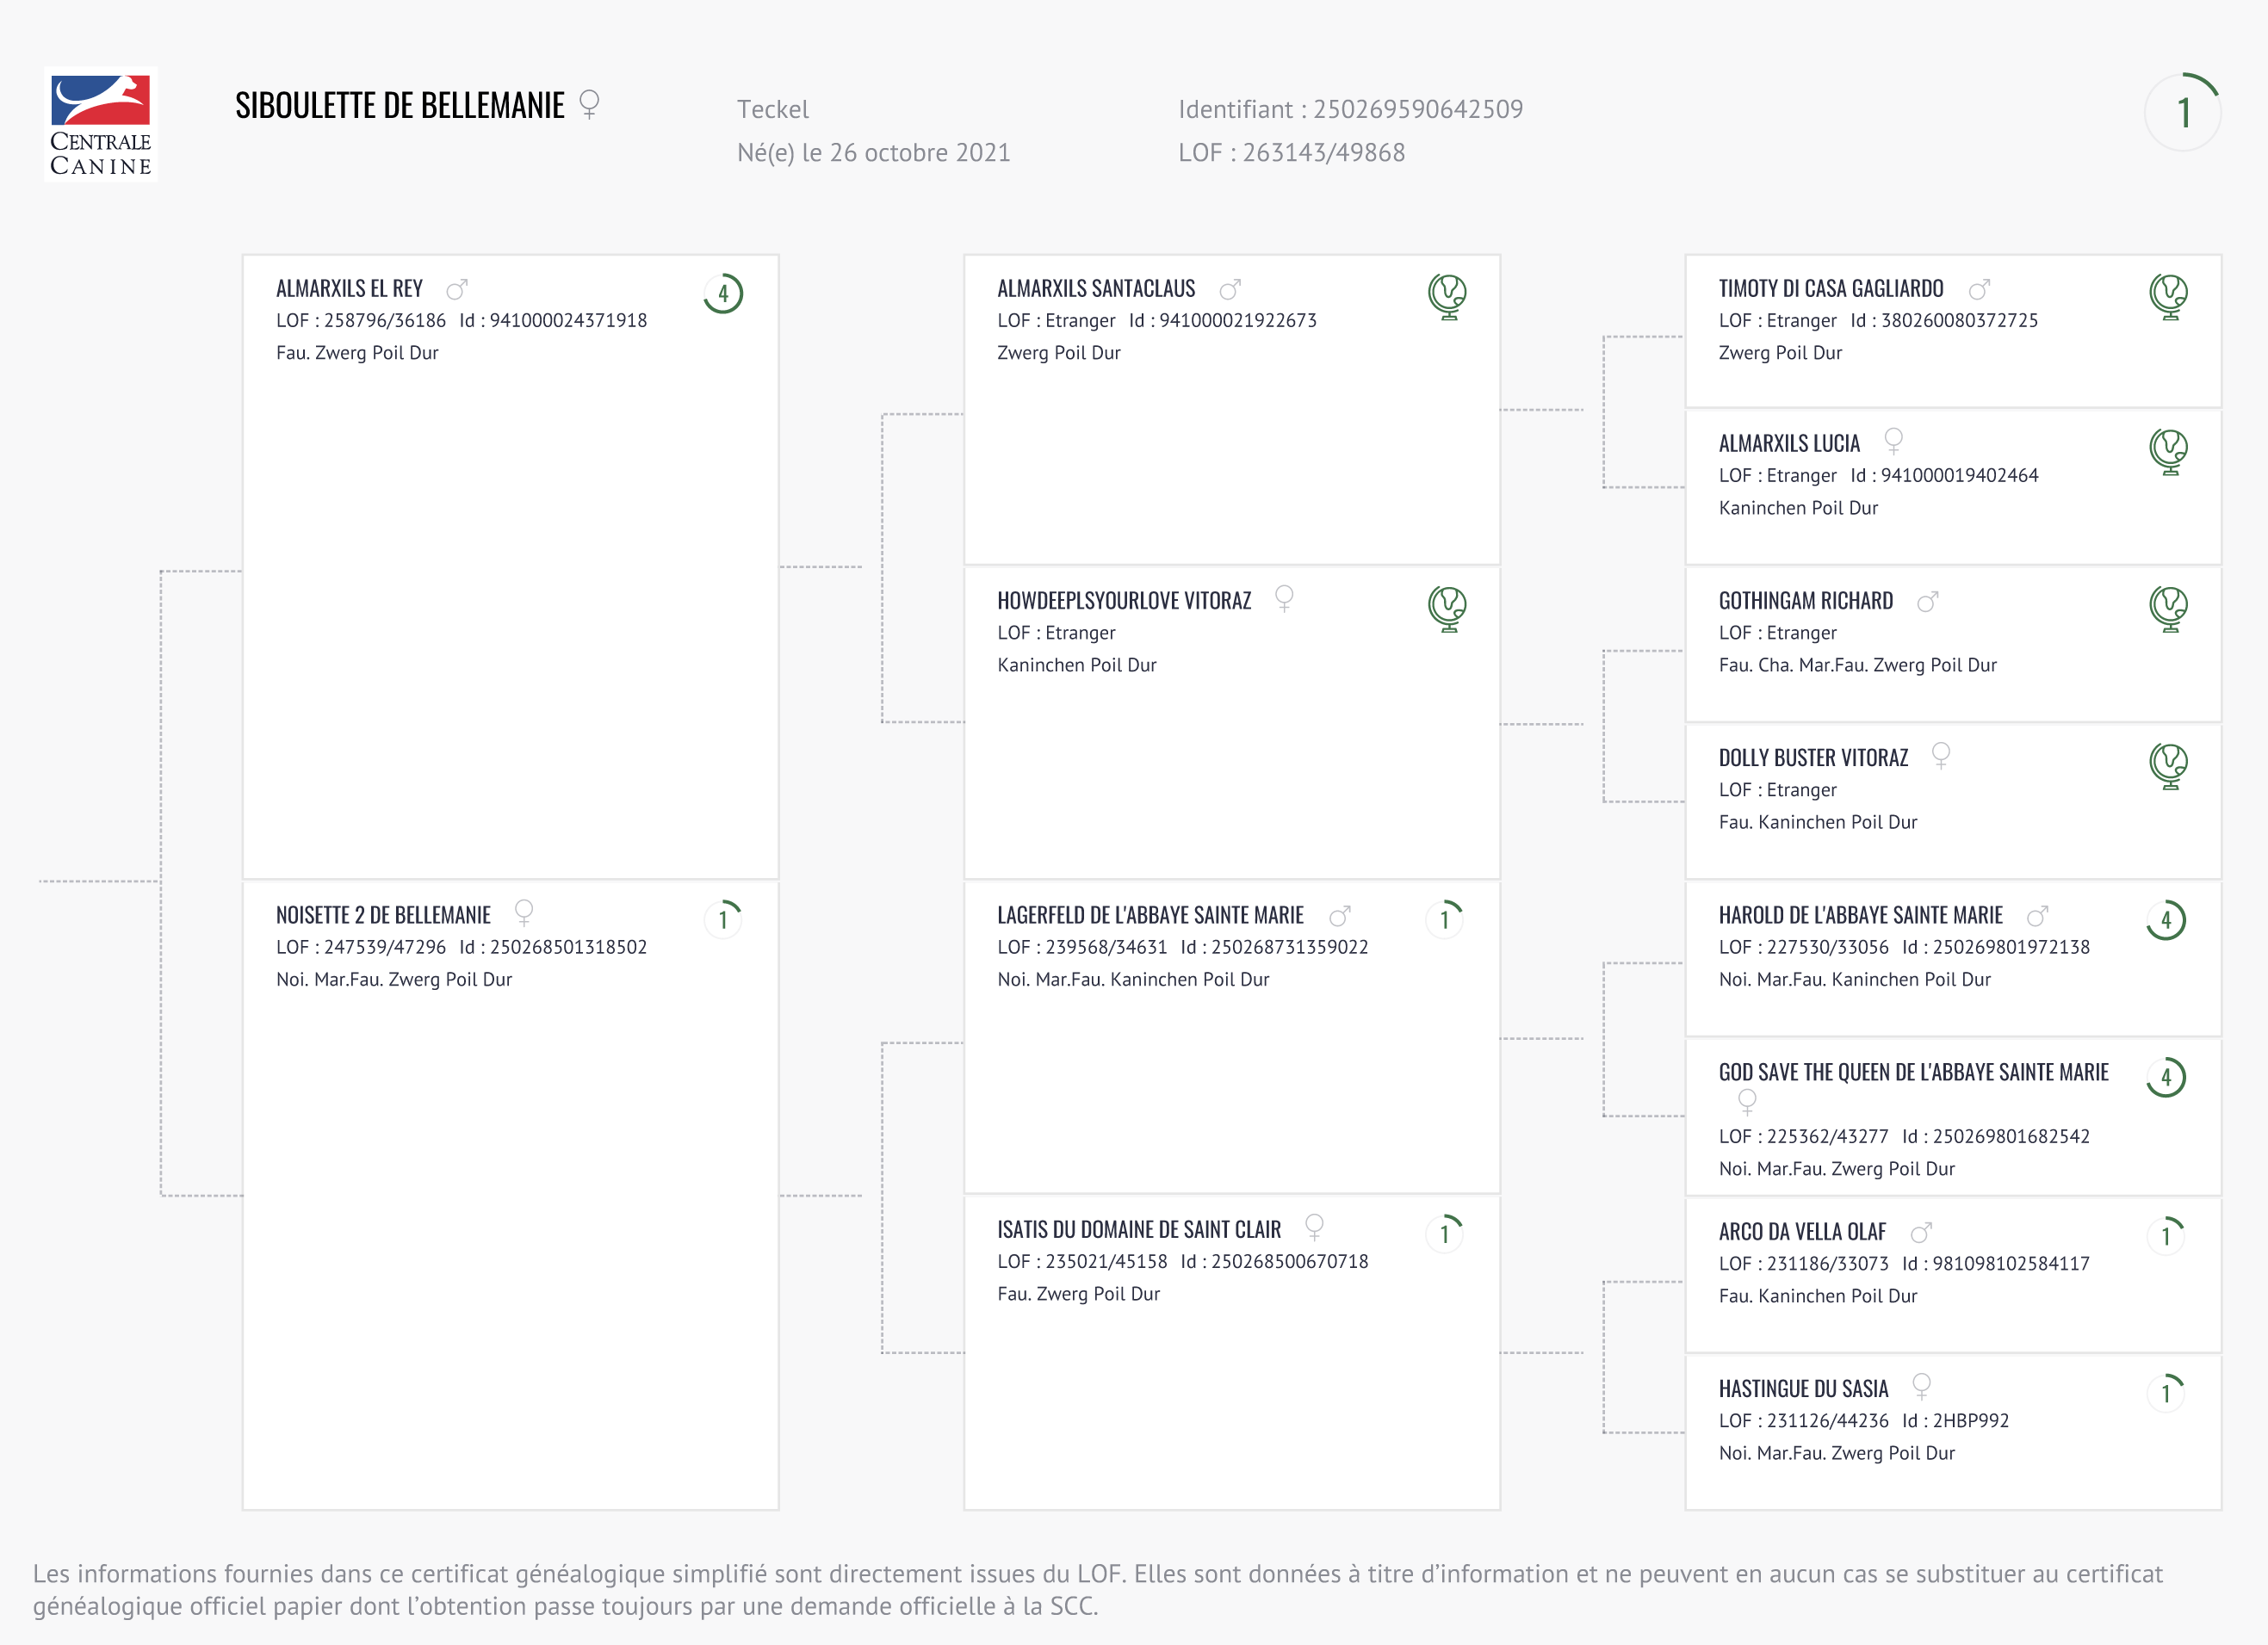Click globe icon on Almarxils Santaclaus card

pos(1447,296)
